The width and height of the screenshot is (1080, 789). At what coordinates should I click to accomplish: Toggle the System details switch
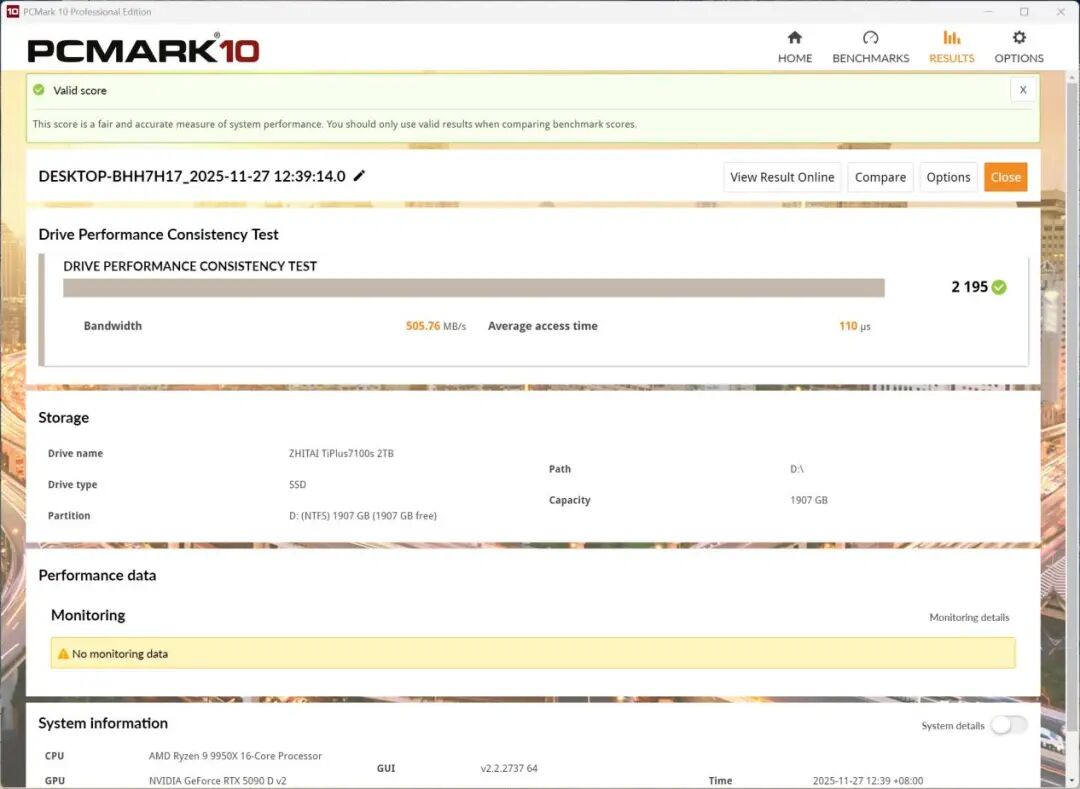1008,725
